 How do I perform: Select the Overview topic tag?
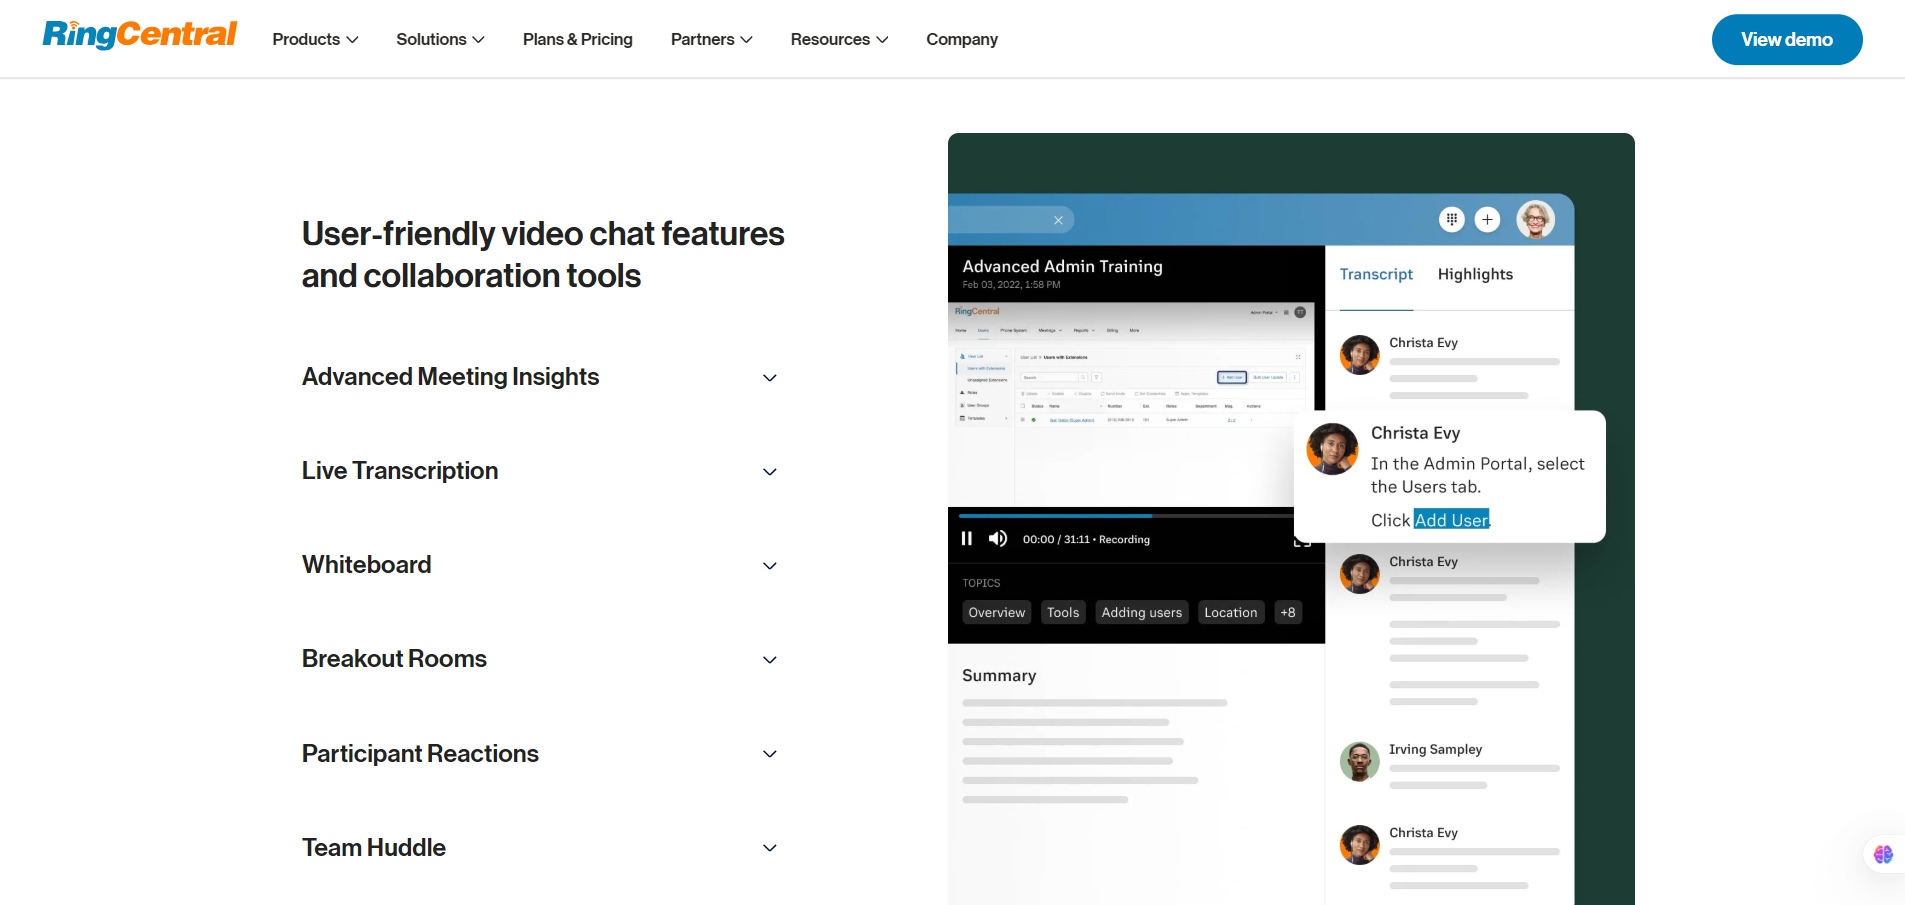pos(996,612)
